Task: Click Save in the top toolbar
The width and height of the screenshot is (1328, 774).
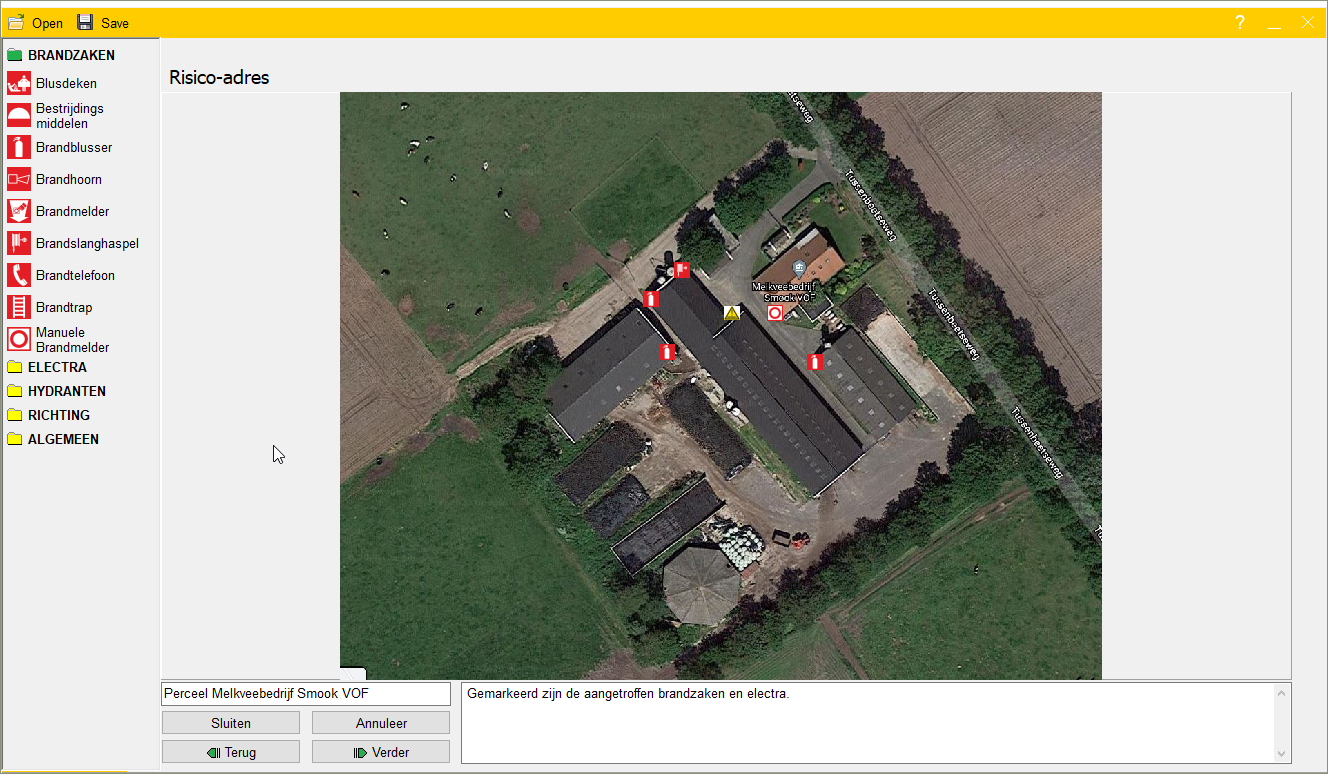Action: tap(103, 23)
